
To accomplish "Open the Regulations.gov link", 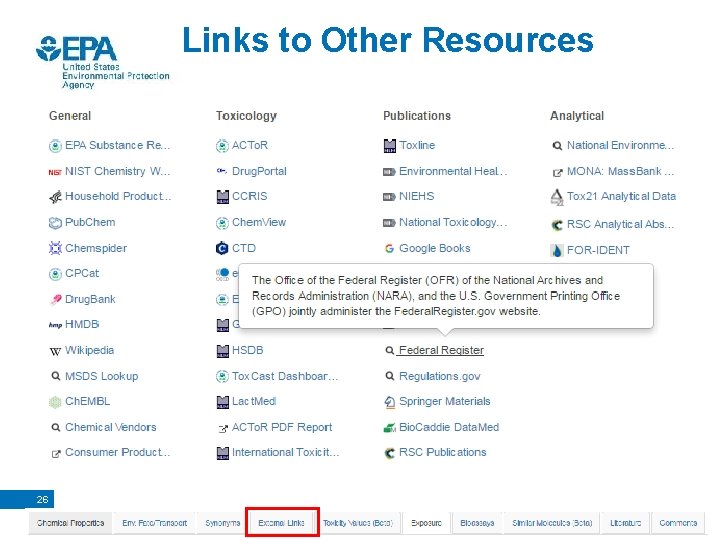I will [439, 377].
